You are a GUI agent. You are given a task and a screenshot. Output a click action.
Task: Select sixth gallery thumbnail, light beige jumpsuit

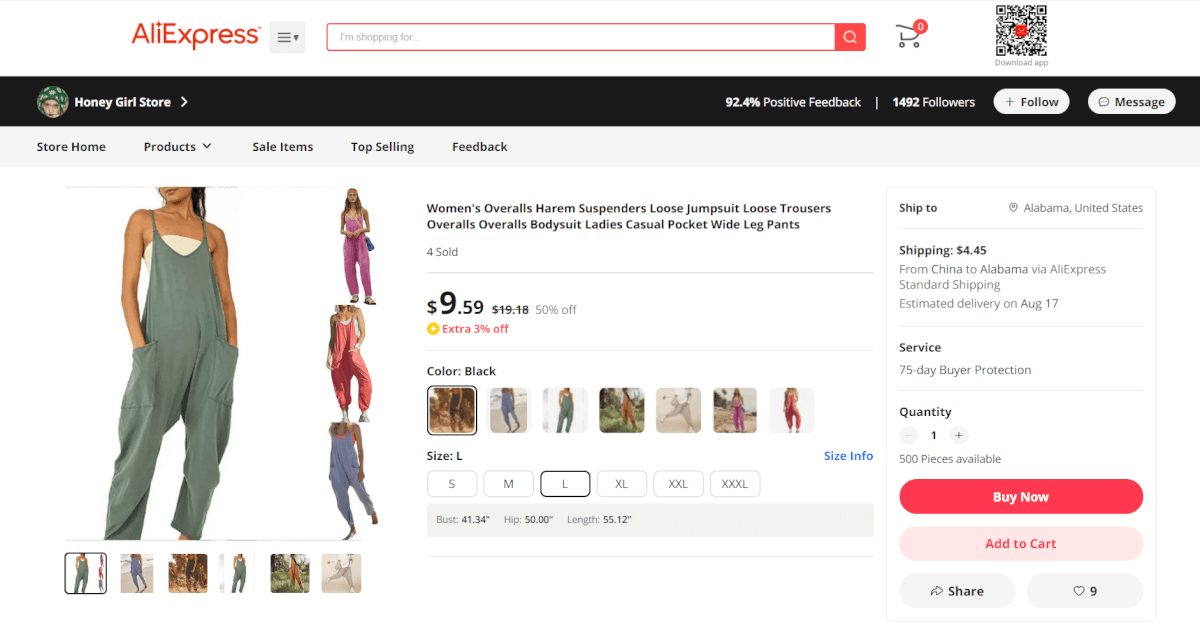(x=341, y=573)
